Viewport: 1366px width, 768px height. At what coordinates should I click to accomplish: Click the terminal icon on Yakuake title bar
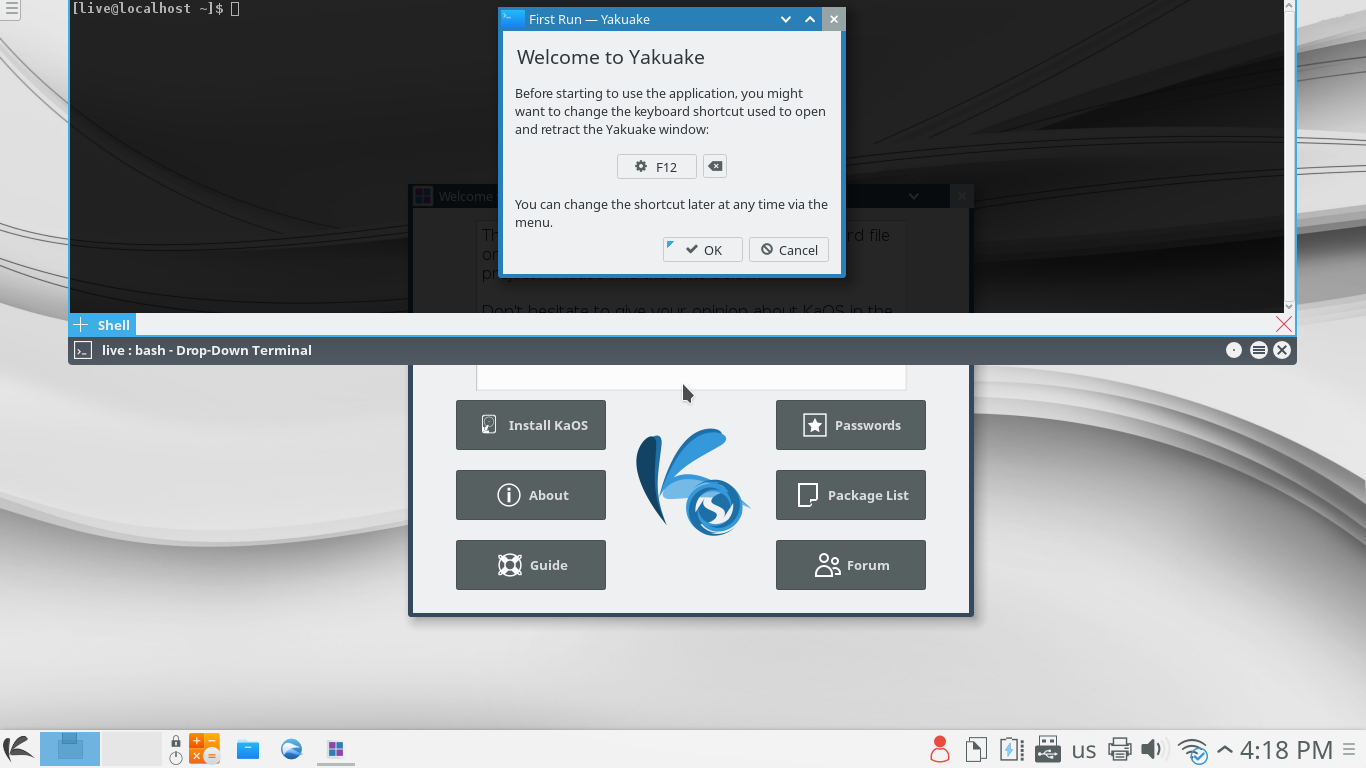click(84, 350)
